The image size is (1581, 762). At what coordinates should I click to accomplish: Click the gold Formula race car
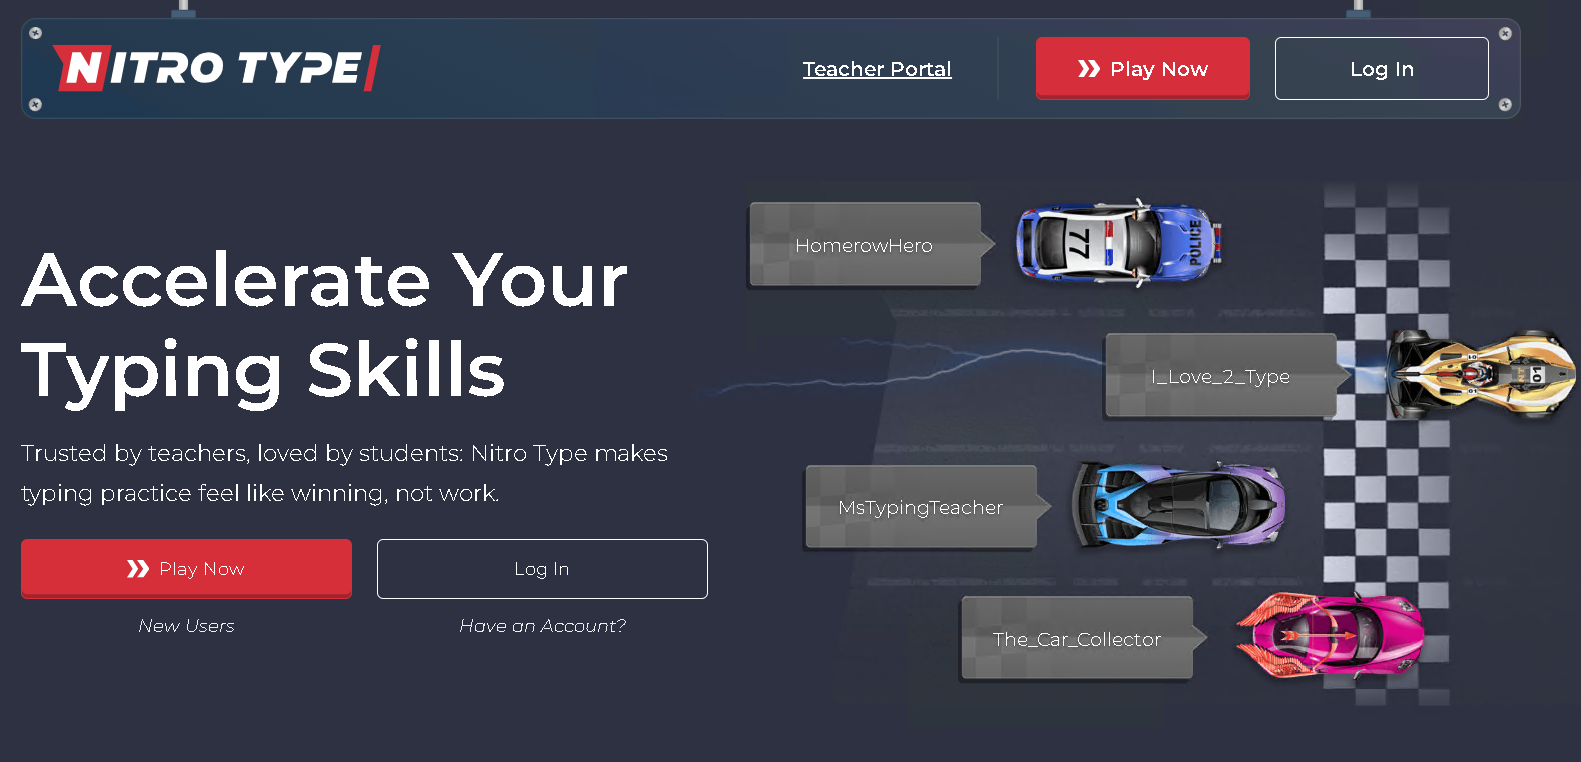(1480, 375)
